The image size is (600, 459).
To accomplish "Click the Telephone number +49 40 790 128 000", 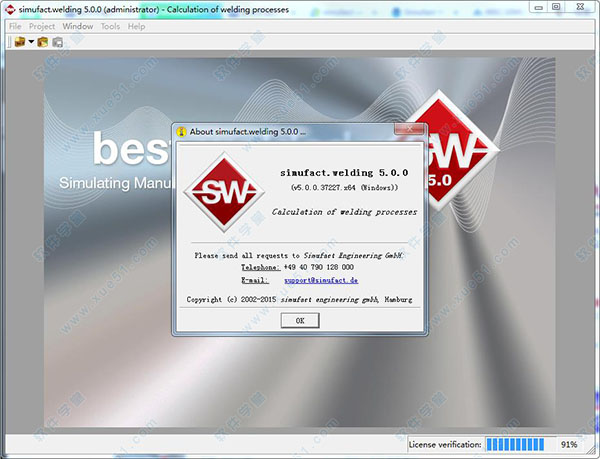I will tap(318, 267).
